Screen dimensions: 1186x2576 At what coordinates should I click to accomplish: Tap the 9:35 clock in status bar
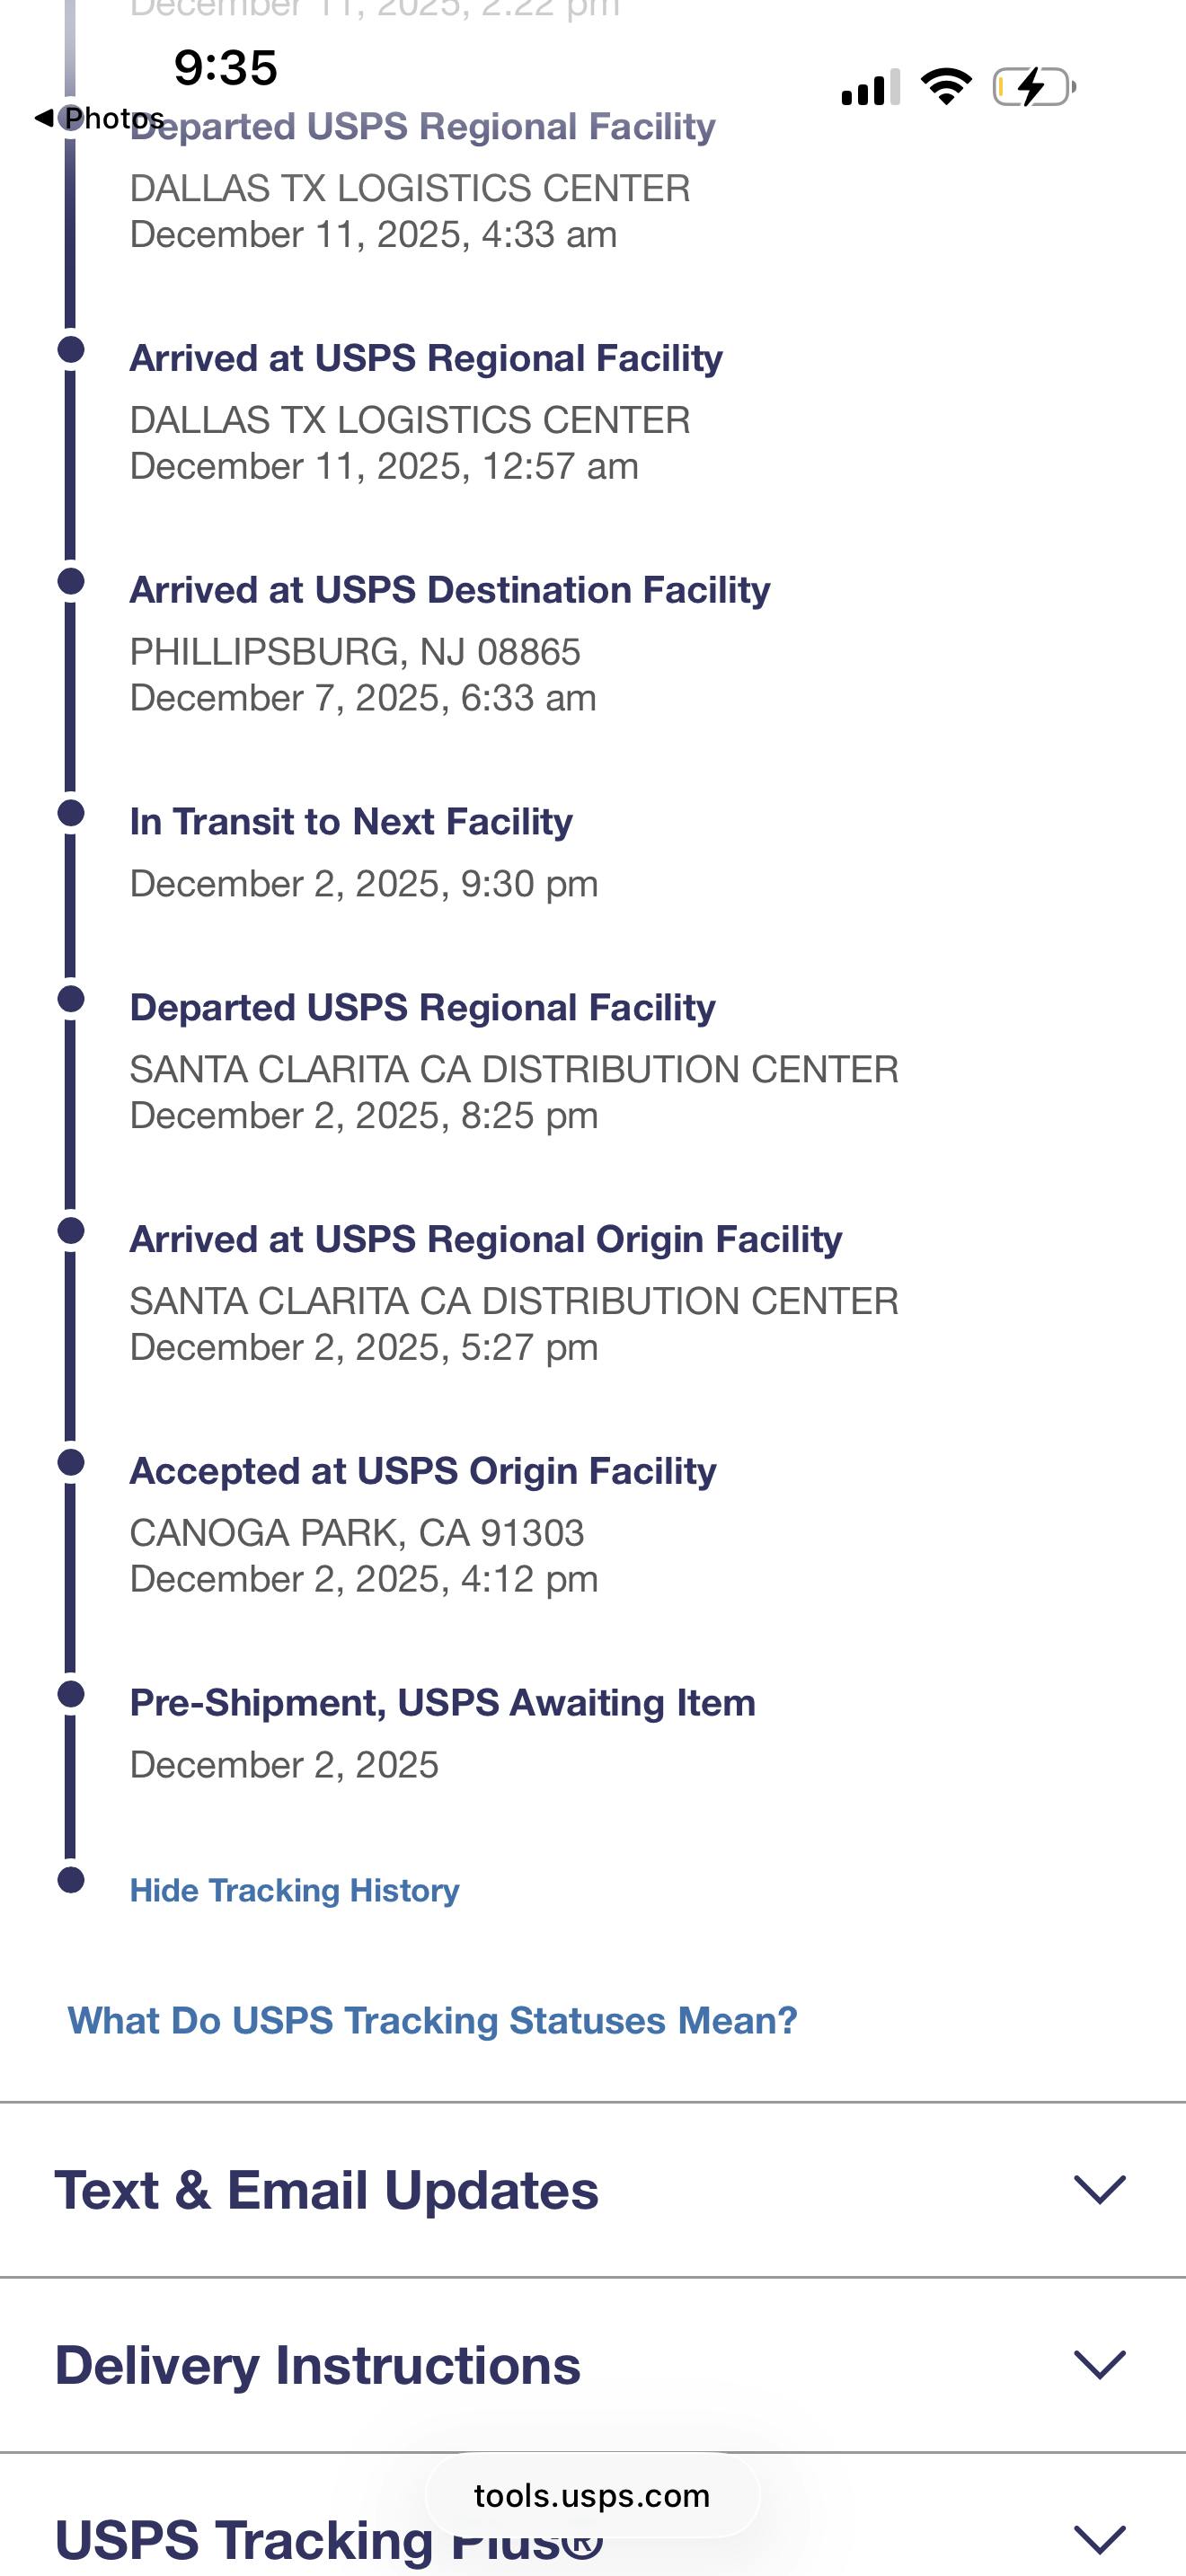click(x=225, y=68)
